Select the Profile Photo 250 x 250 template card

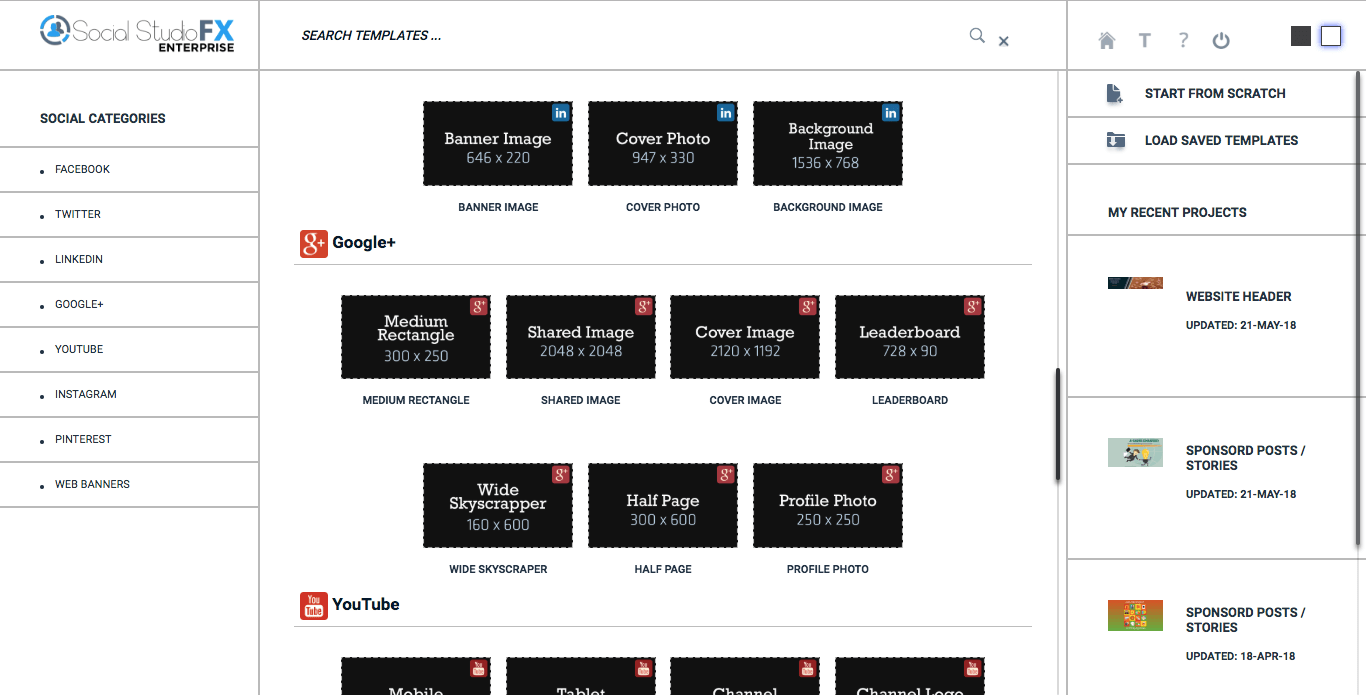tap(828, 506)
